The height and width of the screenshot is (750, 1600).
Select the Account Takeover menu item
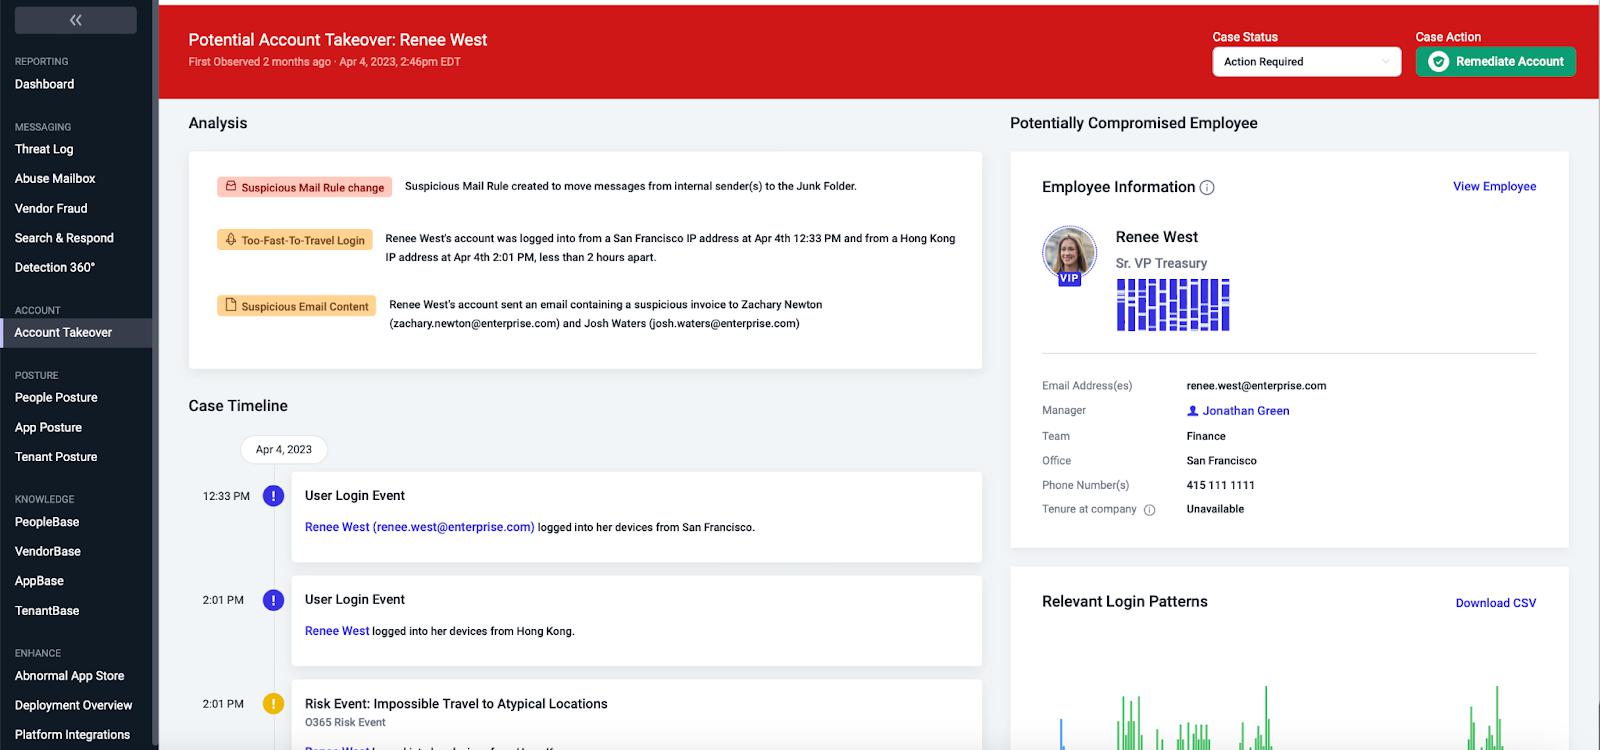pyautogui.click(x=76, y=332)
